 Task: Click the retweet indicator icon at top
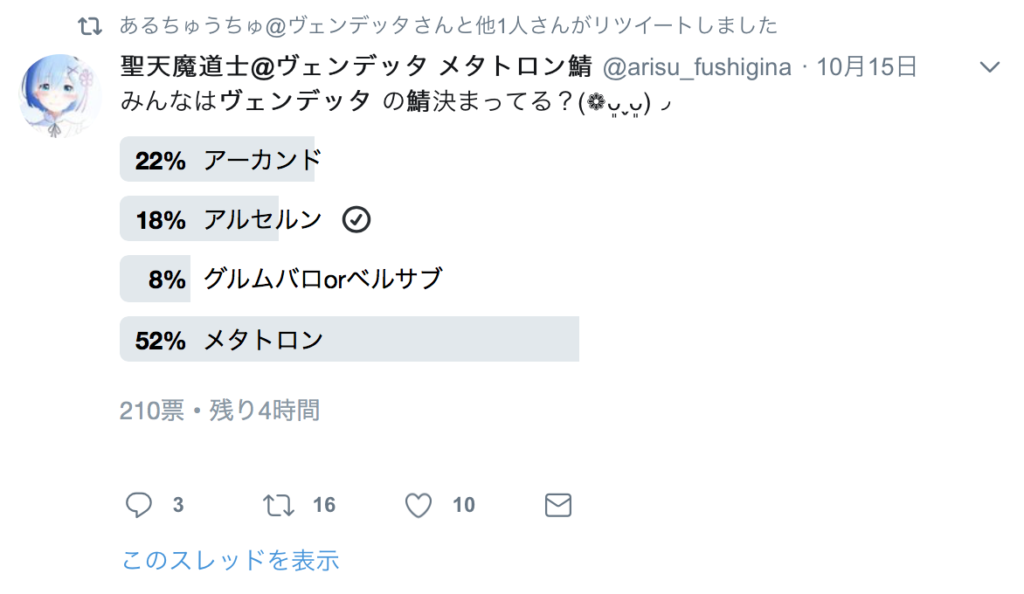coord(90,26)
